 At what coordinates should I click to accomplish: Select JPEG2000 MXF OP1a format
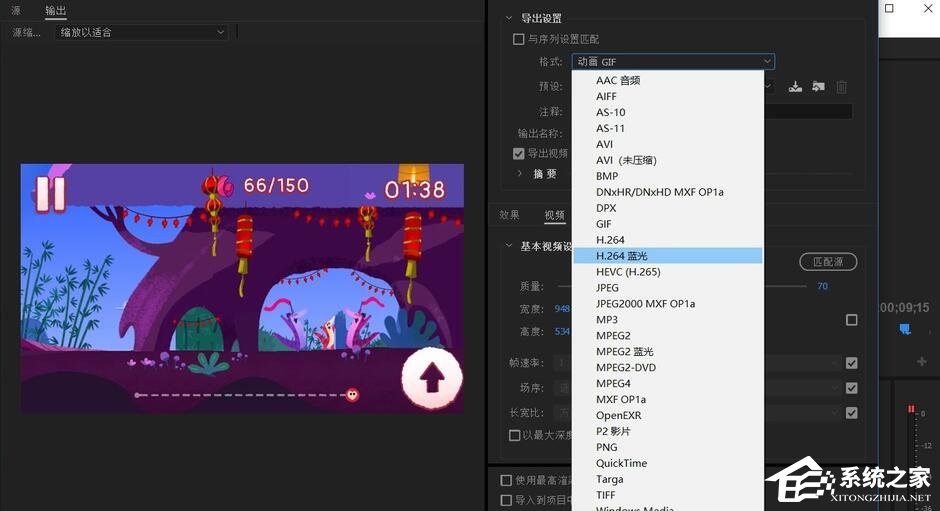pyautogui.click(x=668, y=303)
